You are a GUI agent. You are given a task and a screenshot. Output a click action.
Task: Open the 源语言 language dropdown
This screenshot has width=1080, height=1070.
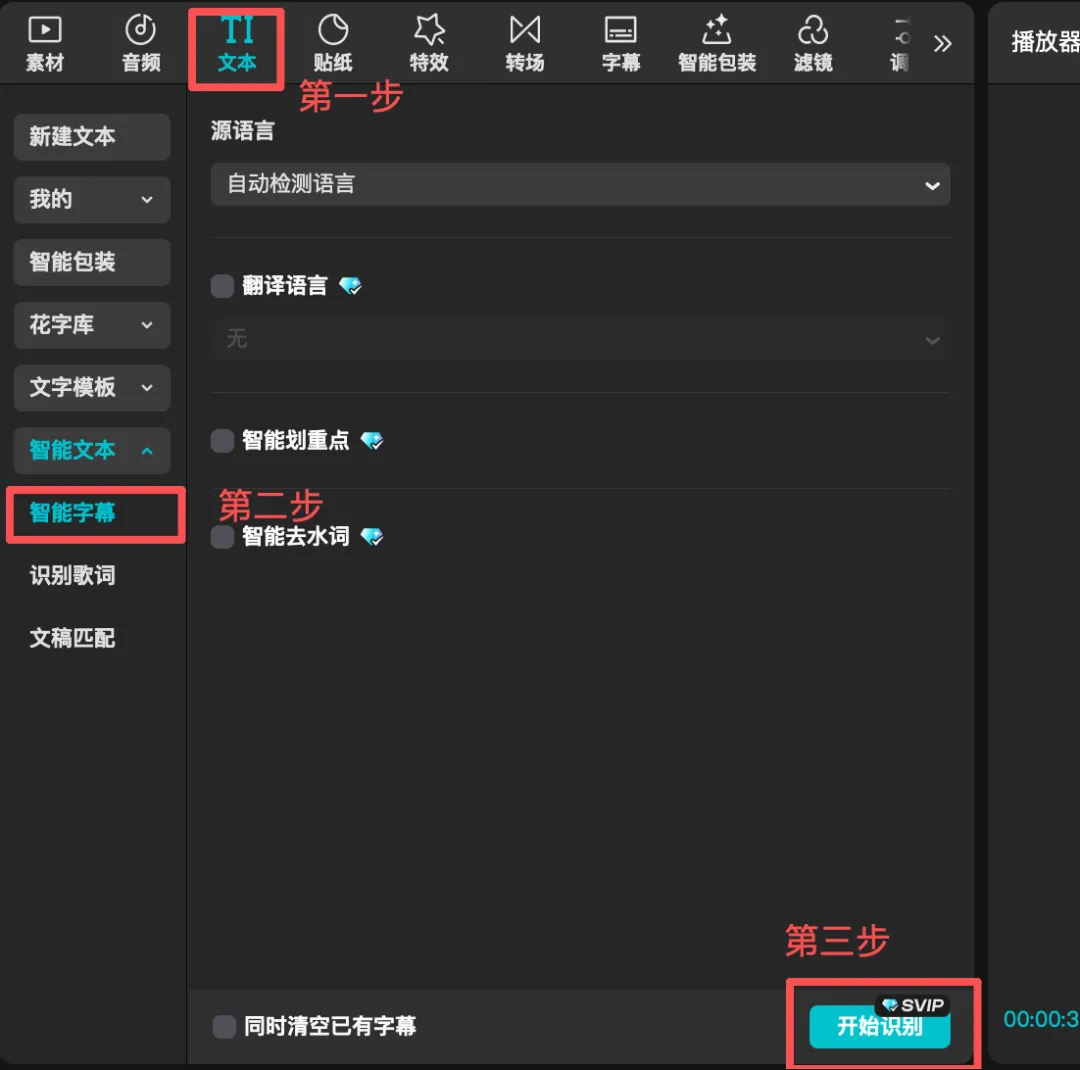580,185
